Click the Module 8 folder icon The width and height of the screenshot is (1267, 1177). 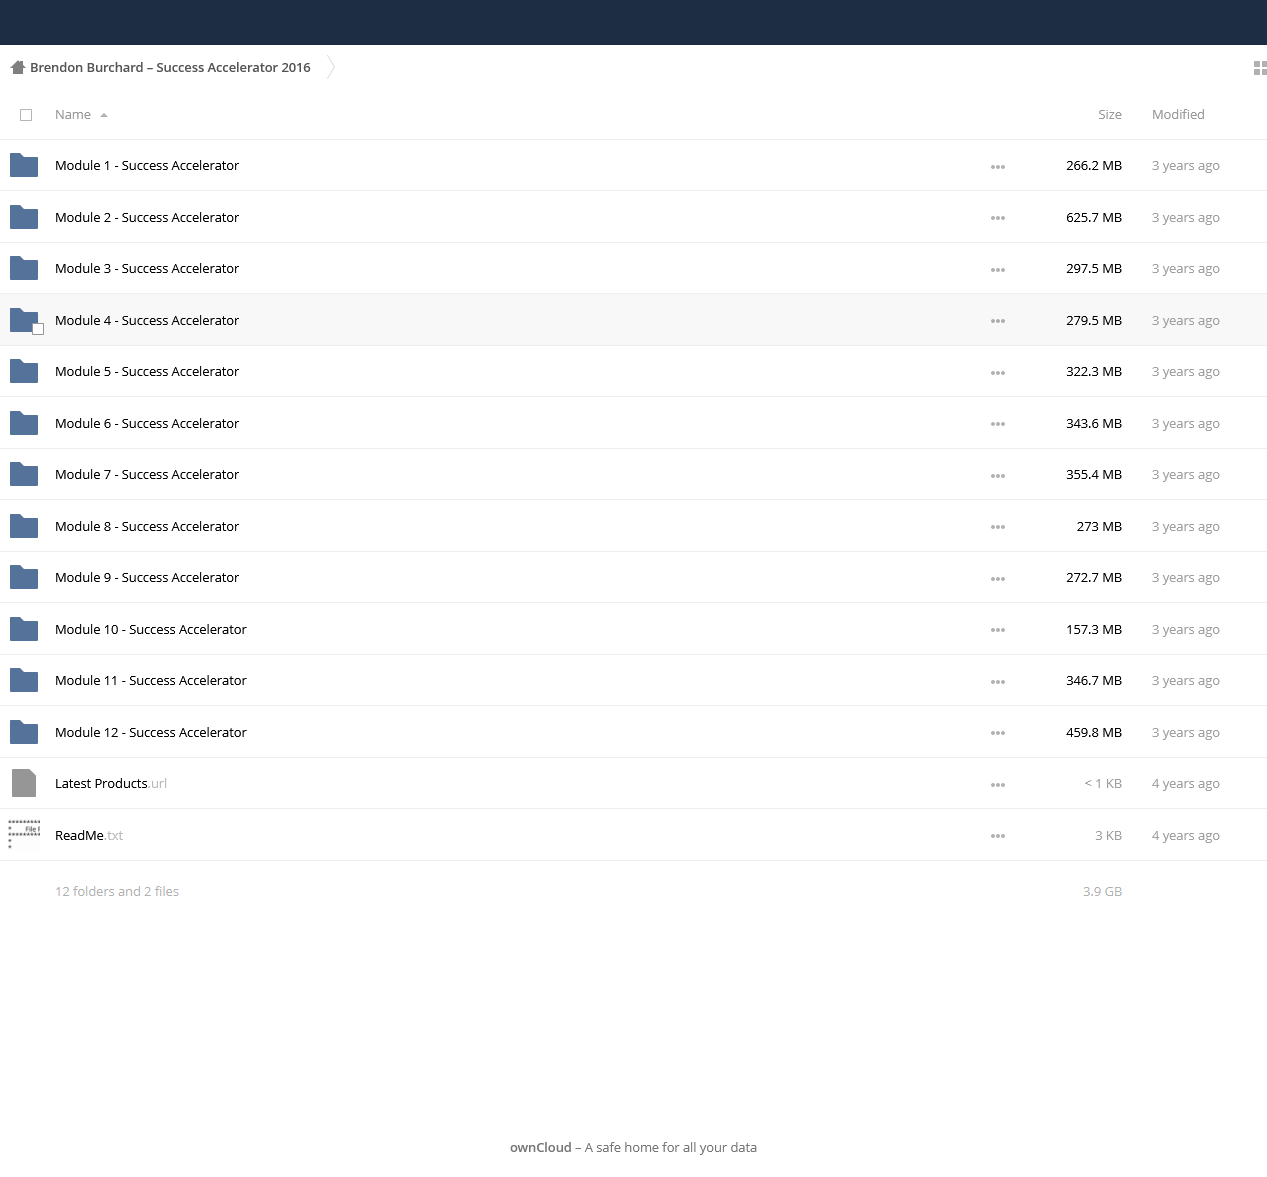tap(24, 526)
